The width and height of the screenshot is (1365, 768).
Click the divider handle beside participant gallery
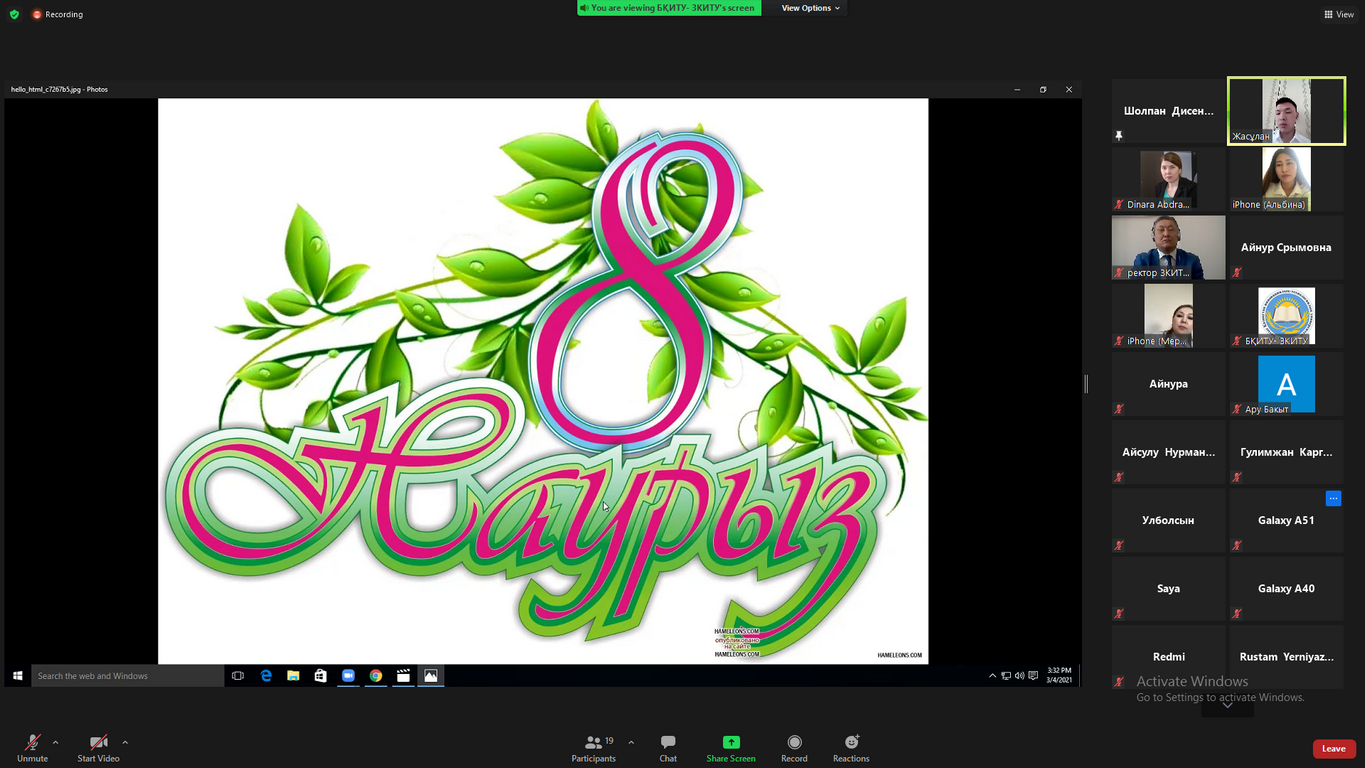1086,383
